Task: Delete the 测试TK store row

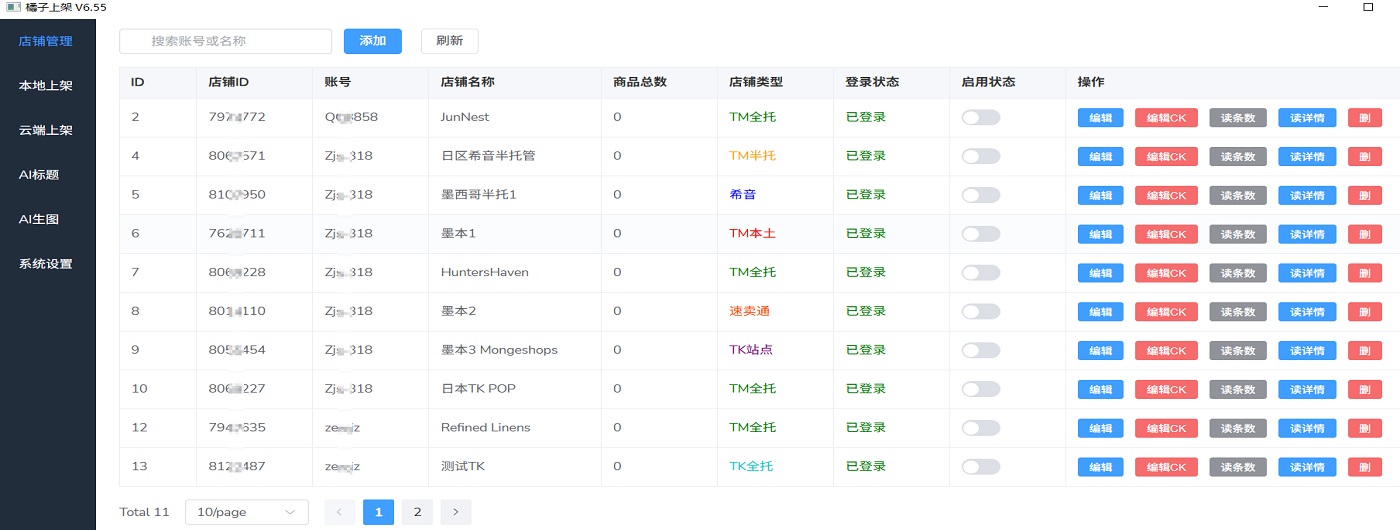Action: [1365, 467]
